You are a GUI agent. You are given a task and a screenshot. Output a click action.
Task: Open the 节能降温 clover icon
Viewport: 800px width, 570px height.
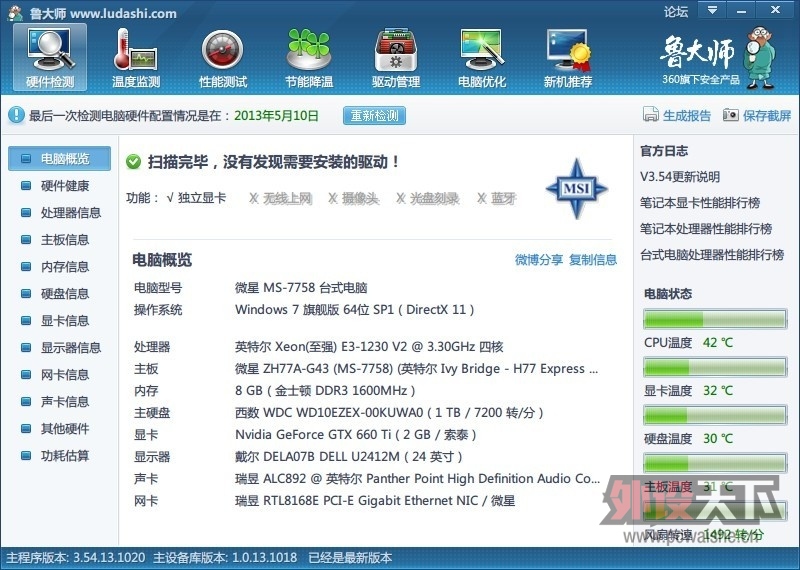click(309, 58)
